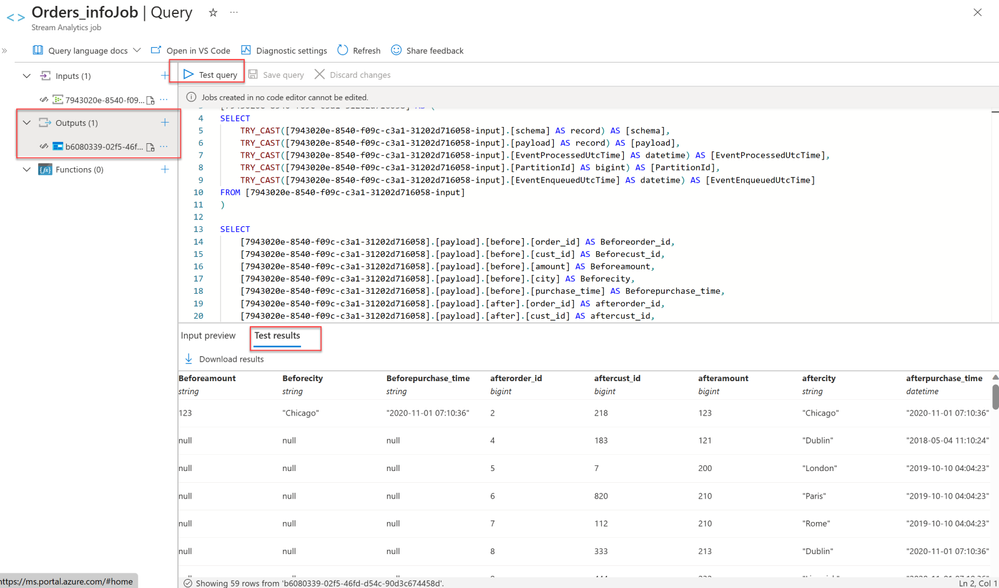Click the Beforecity column header
The image size is (999, 588).
[x=303, y=378]
